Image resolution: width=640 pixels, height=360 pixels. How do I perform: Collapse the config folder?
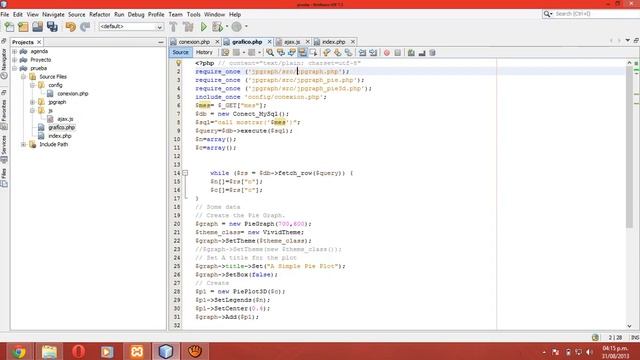coord(32,85)
